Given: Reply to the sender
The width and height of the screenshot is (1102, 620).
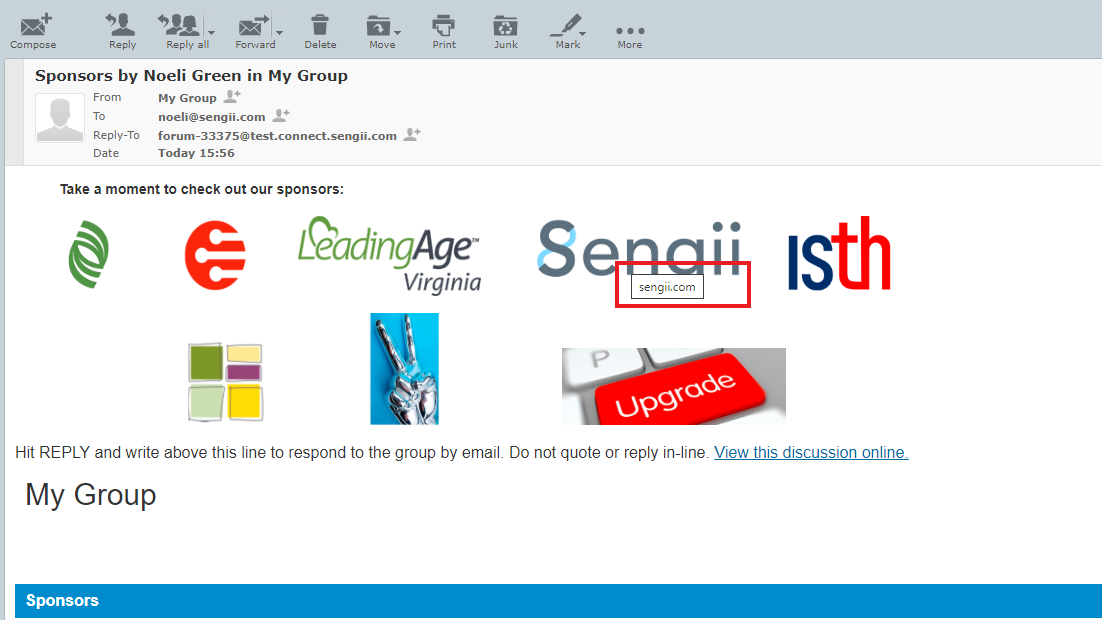Looking at the screenshot, I should 122,32.
